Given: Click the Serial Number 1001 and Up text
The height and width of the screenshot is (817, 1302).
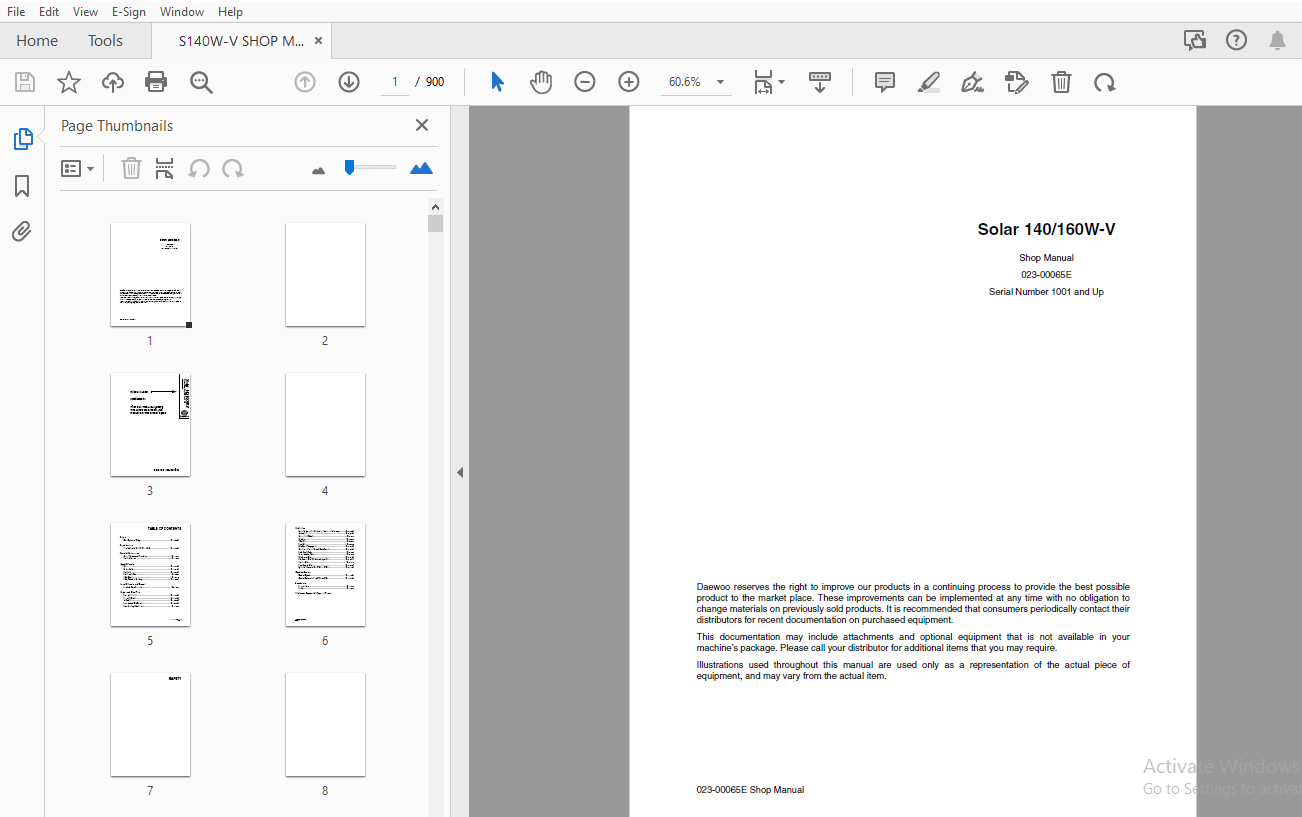Looking at the screenshot, I should click(x=1046, y=292).
